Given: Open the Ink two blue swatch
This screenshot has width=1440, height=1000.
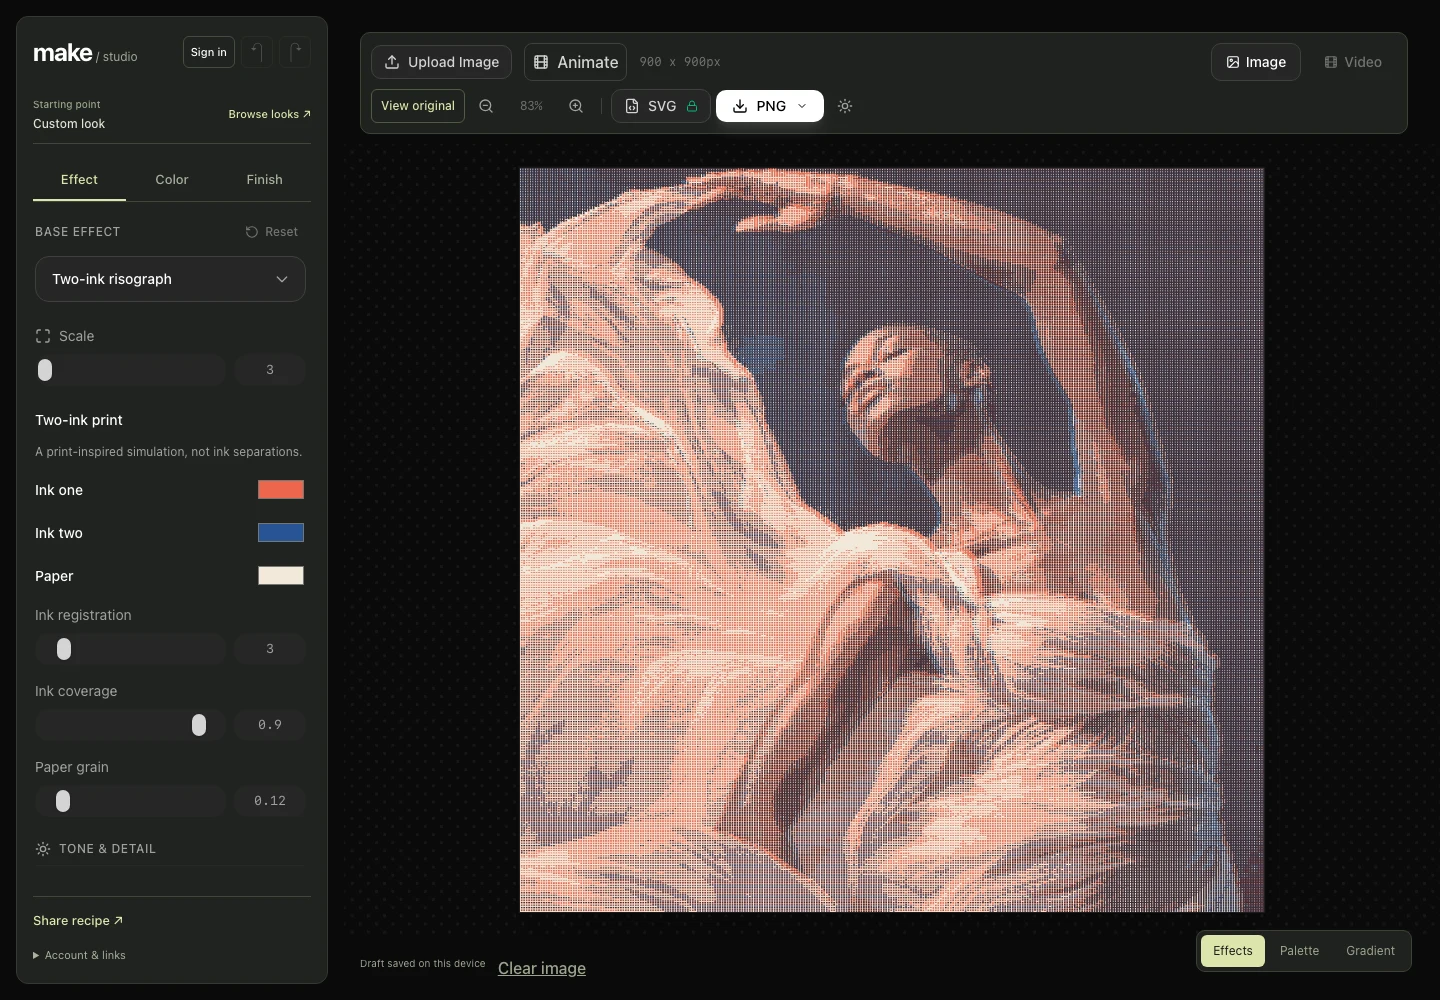Looking at the screenshot, I should pyautogui.click(x=281, y=533).
